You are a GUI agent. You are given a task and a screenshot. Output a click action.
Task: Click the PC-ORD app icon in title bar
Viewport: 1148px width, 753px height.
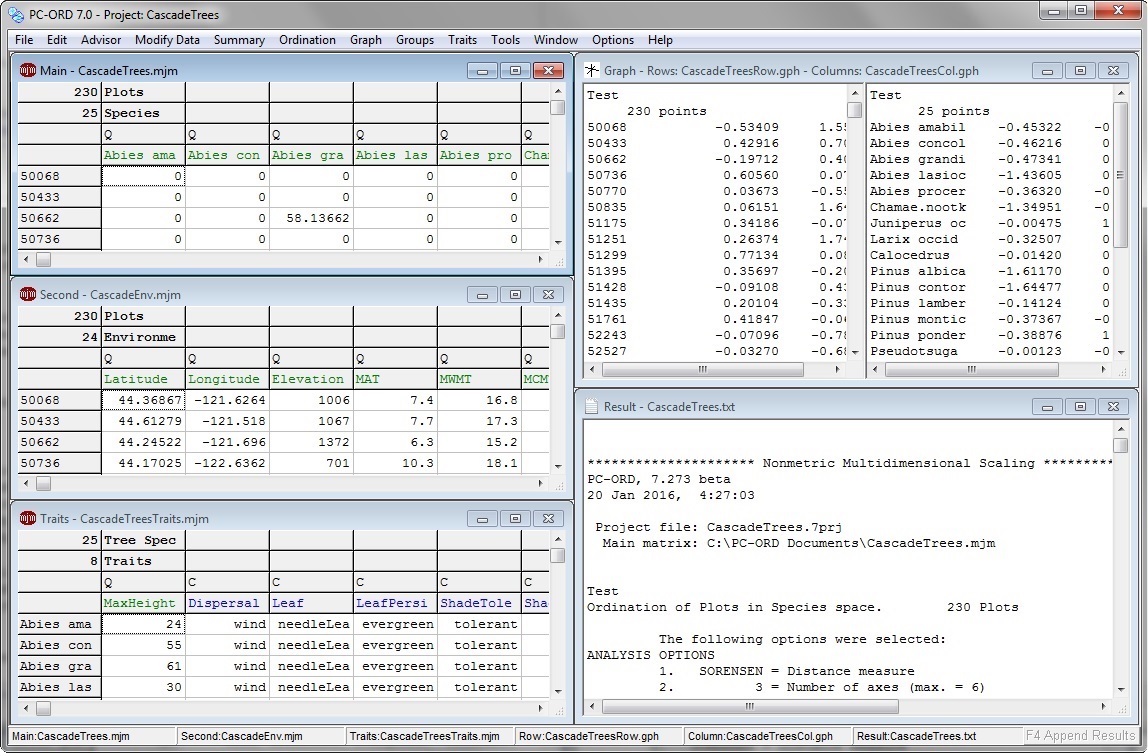pos(15,14)
